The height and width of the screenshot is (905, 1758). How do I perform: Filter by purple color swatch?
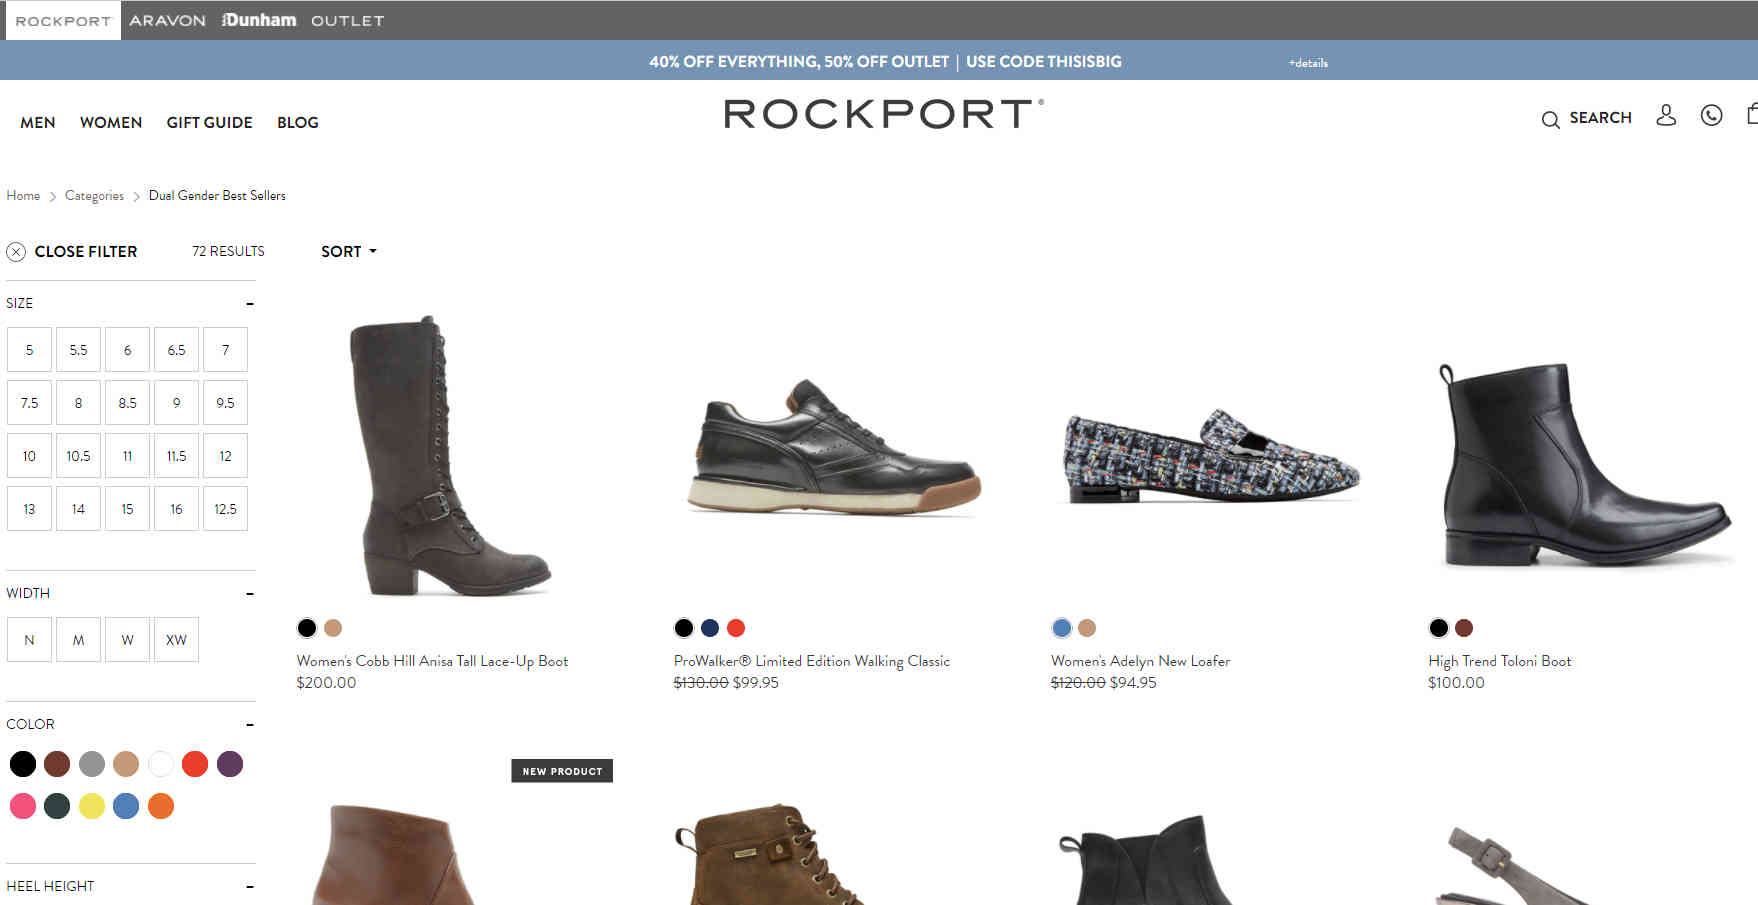[x=230, y=765]
